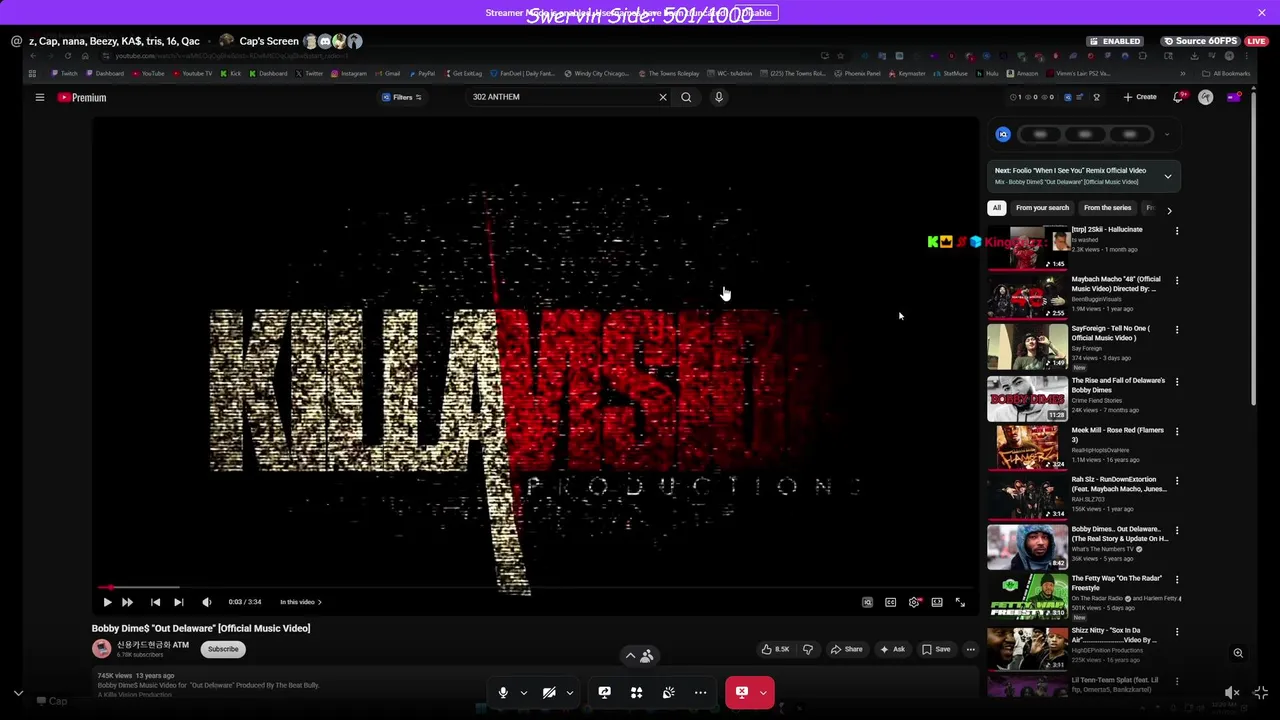The width and height of the screenshot is (1280, 720).
Task: Mute the video player volume
Action: (206, 602)
